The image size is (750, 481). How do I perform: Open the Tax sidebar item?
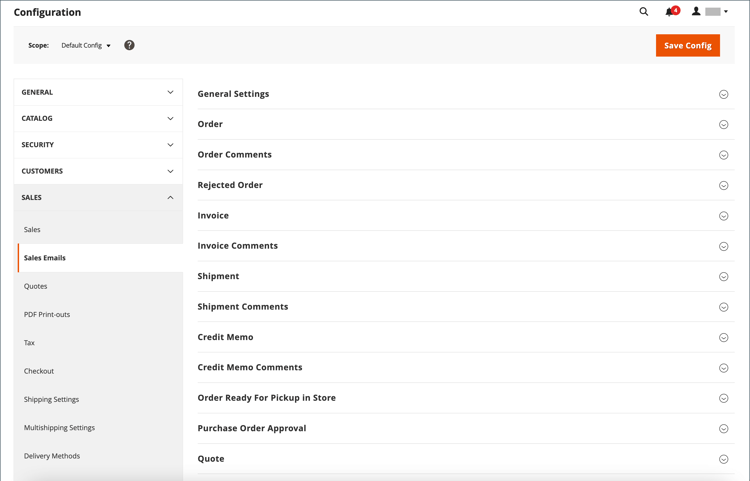point(30,343)
